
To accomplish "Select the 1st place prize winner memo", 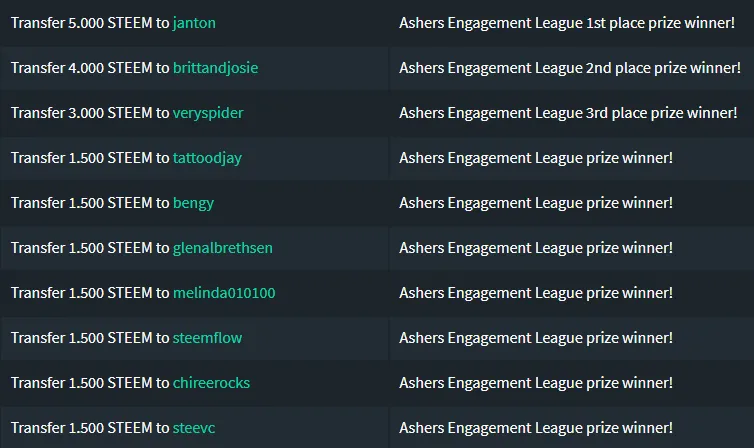I will click(567, 23).
